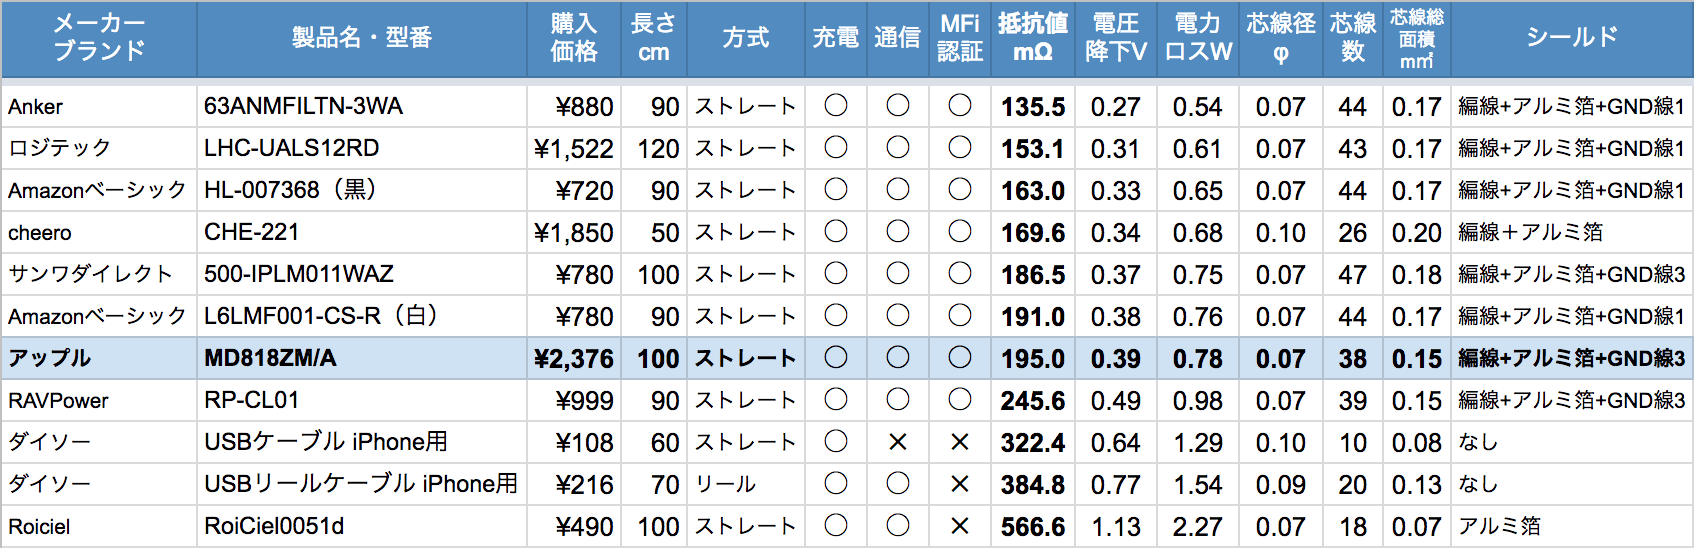Click the 充電 column header

(x=836, y=38)
